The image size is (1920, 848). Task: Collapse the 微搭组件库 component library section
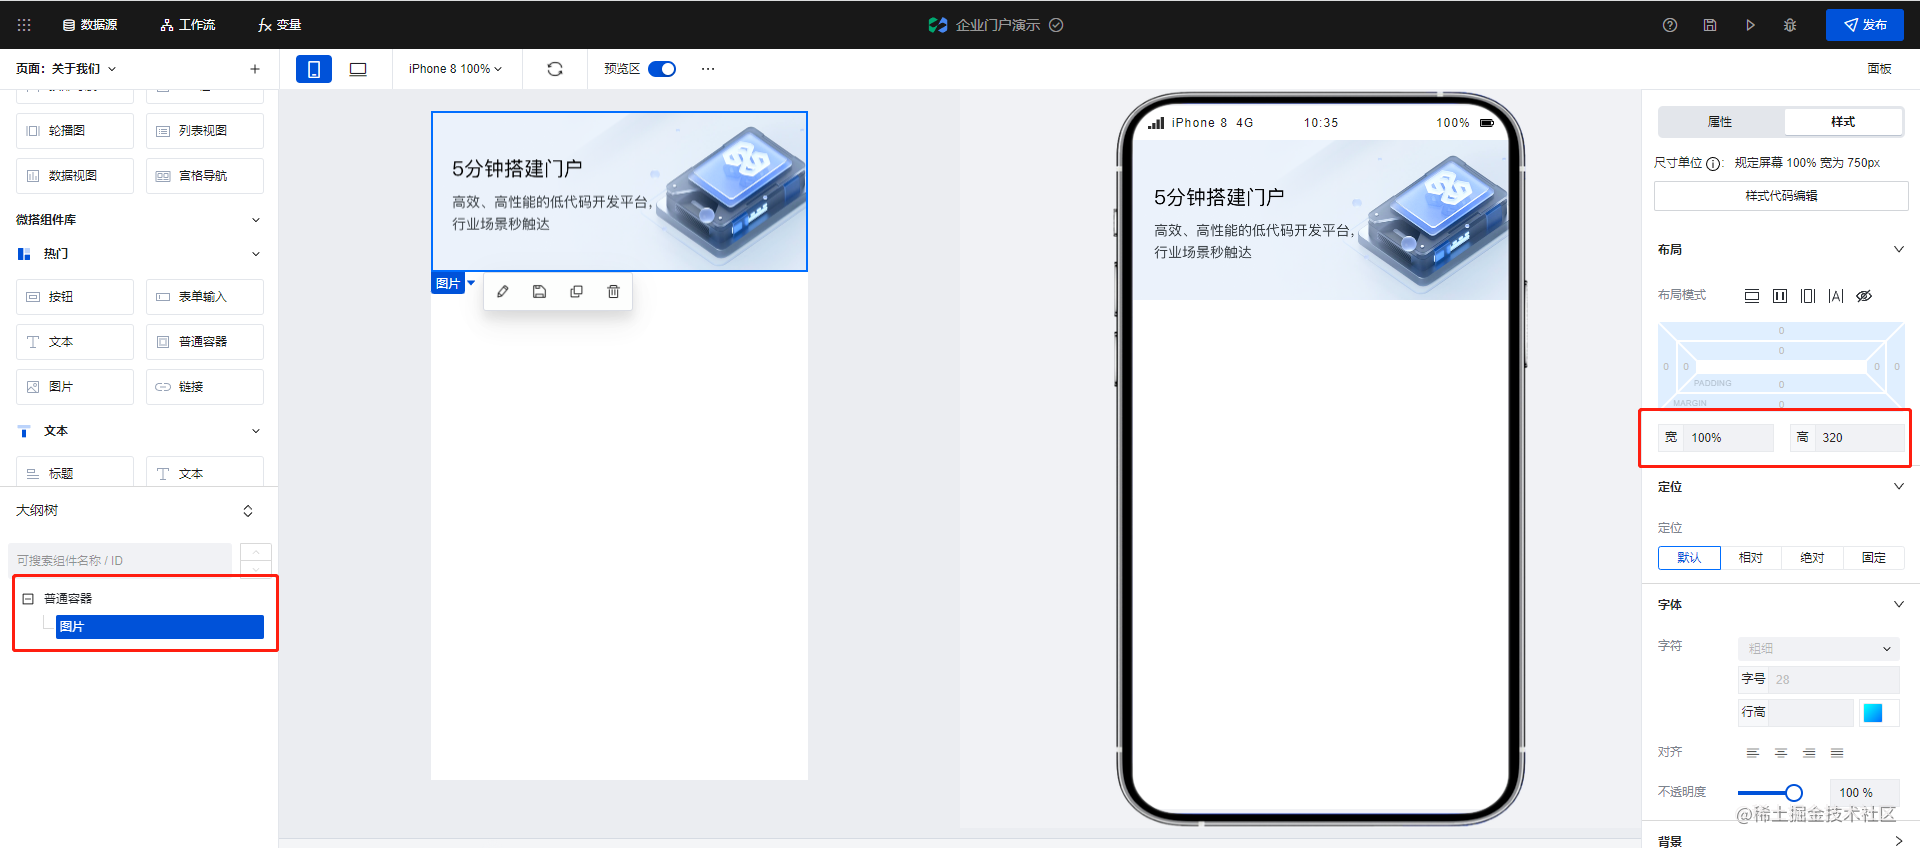click(256, 220)
